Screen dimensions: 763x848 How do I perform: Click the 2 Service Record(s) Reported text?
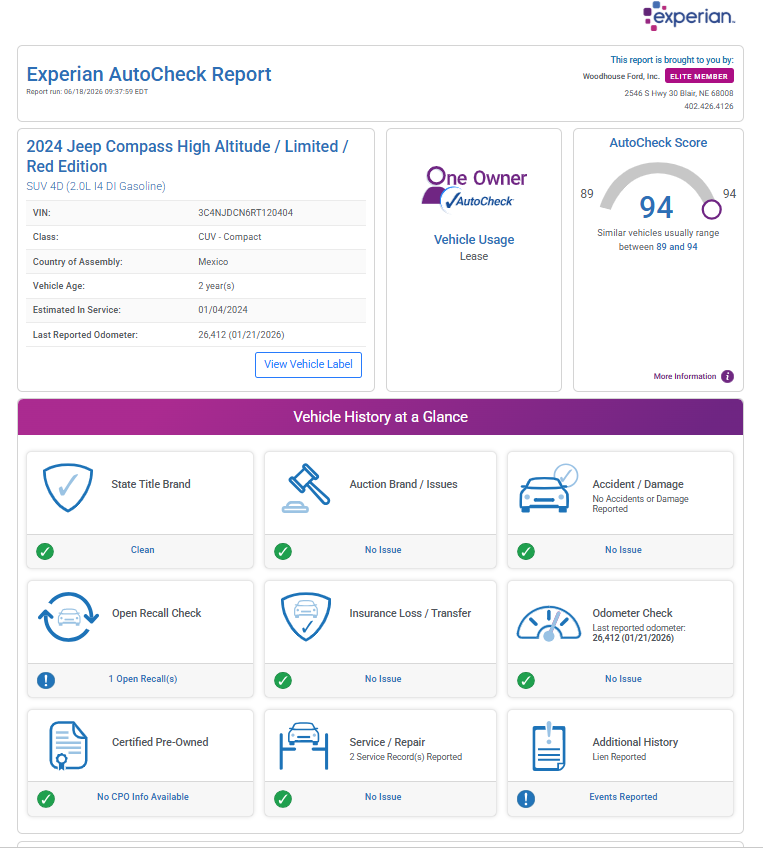(406, 757)
